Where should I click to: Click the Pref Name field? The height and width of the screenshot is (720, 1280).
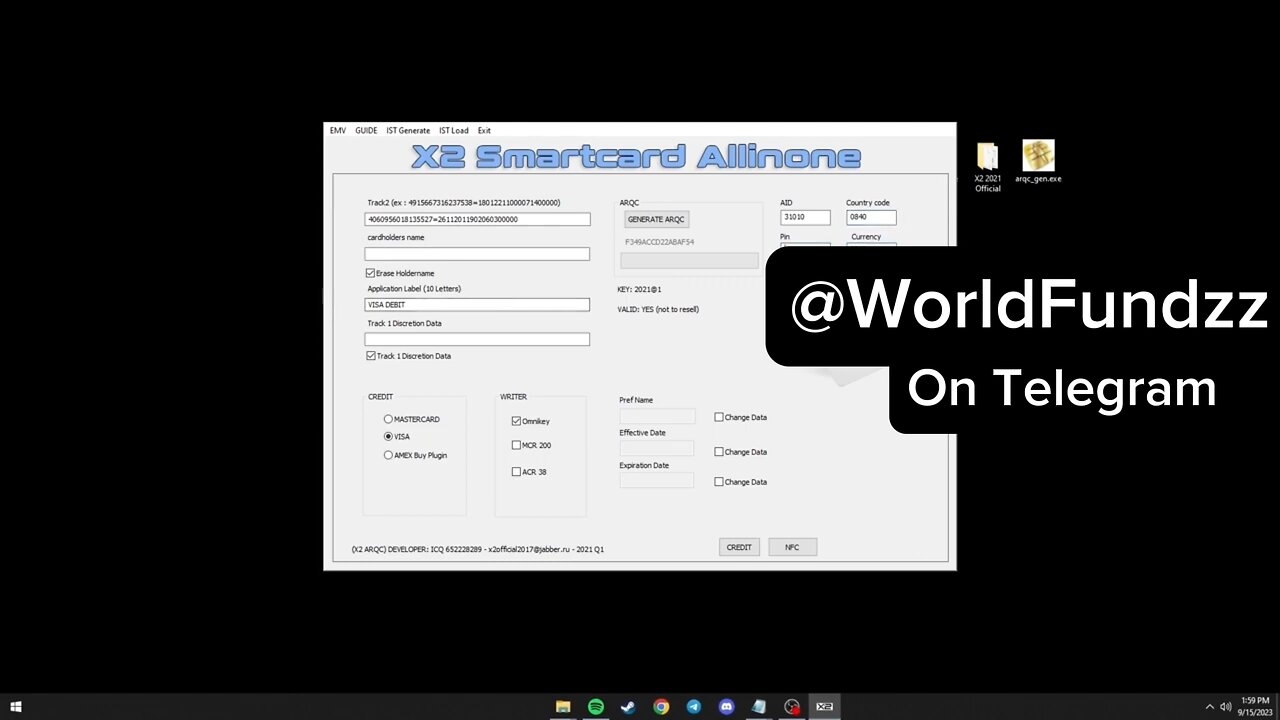(657, 416)
